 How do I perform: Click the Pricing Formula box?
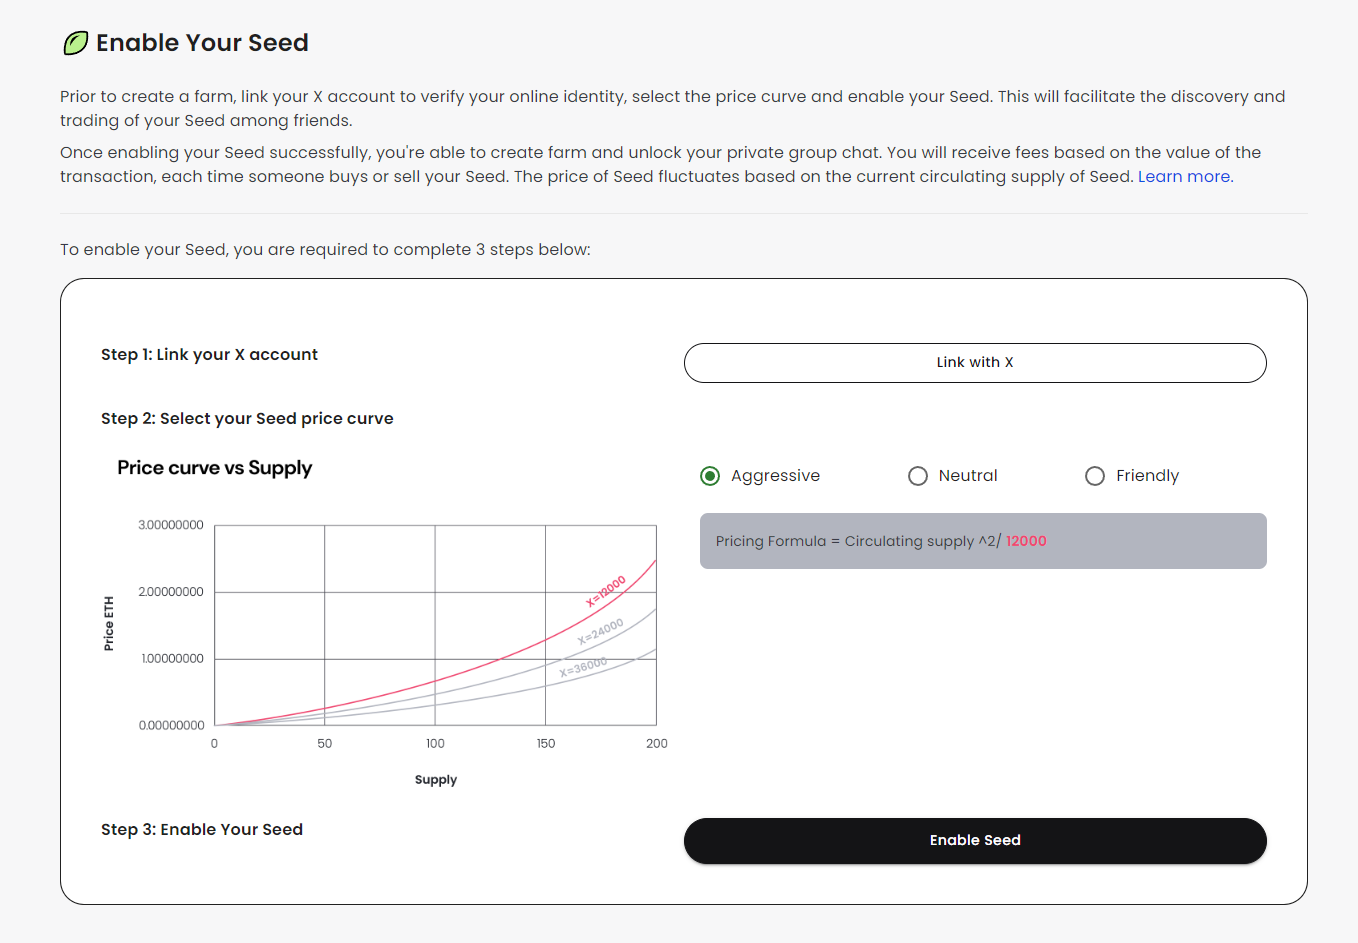(982, 541)
